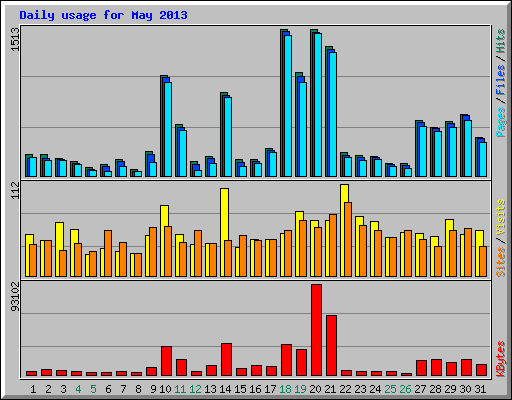Click day label 13 on the axis
The width and height of the screenshot is (512, 400).
210,389
